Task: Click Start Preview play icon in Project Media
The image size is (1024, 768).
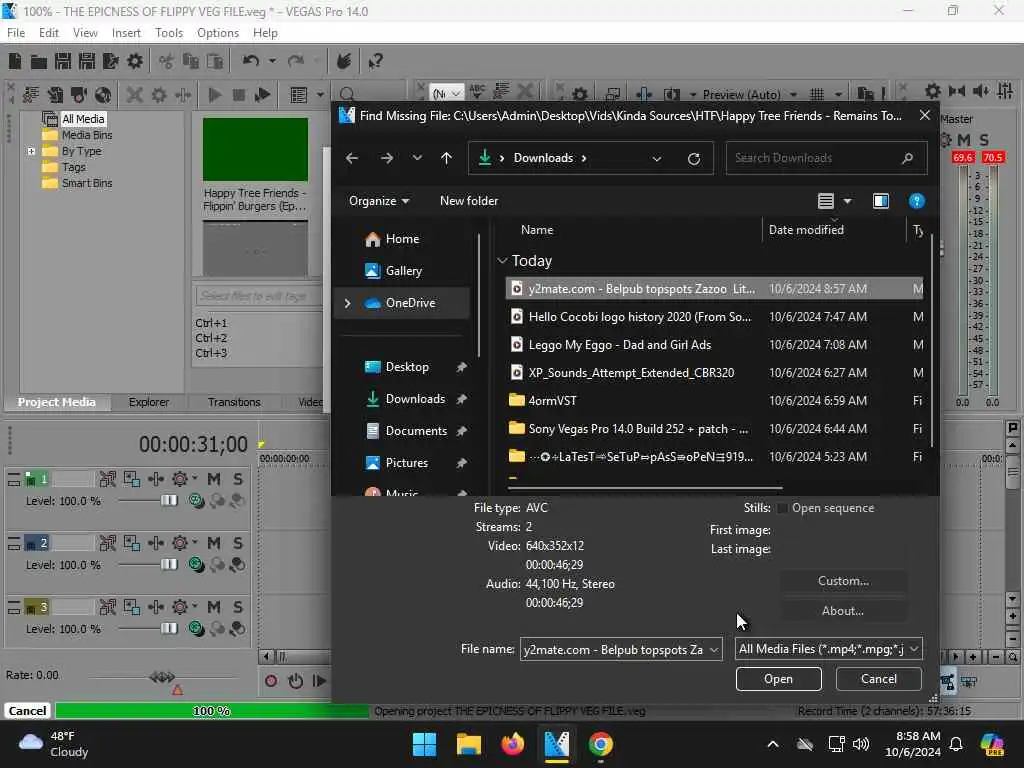Action: pyautogui.click(x=214, y=95)
